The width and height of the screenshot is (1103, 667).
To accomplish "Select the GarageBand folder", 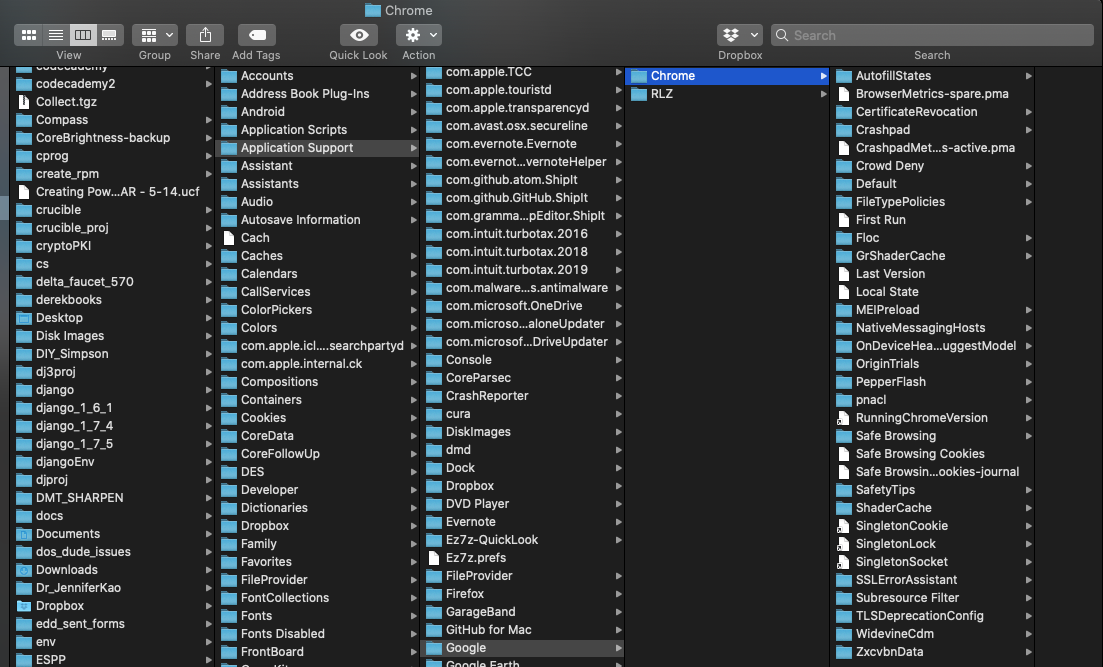I will pos(522,612).
